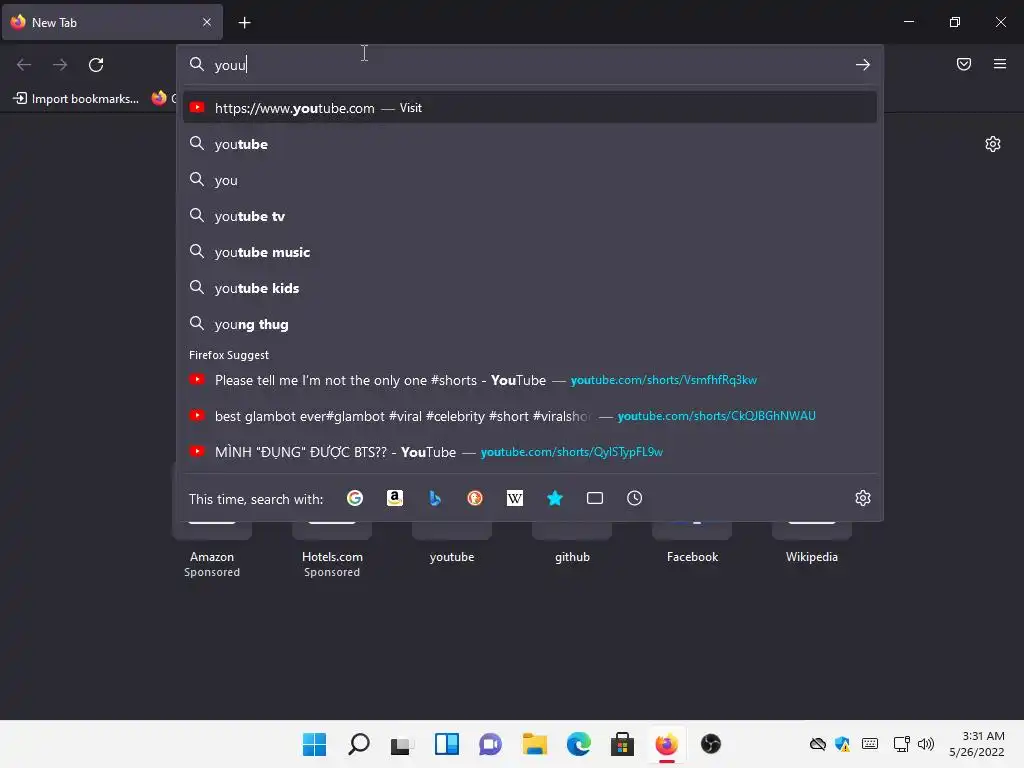Image resolution: width=1024 pixels, height=768 pixels.
Task: Search this time with Bing icon
Action: click(434, 498)
